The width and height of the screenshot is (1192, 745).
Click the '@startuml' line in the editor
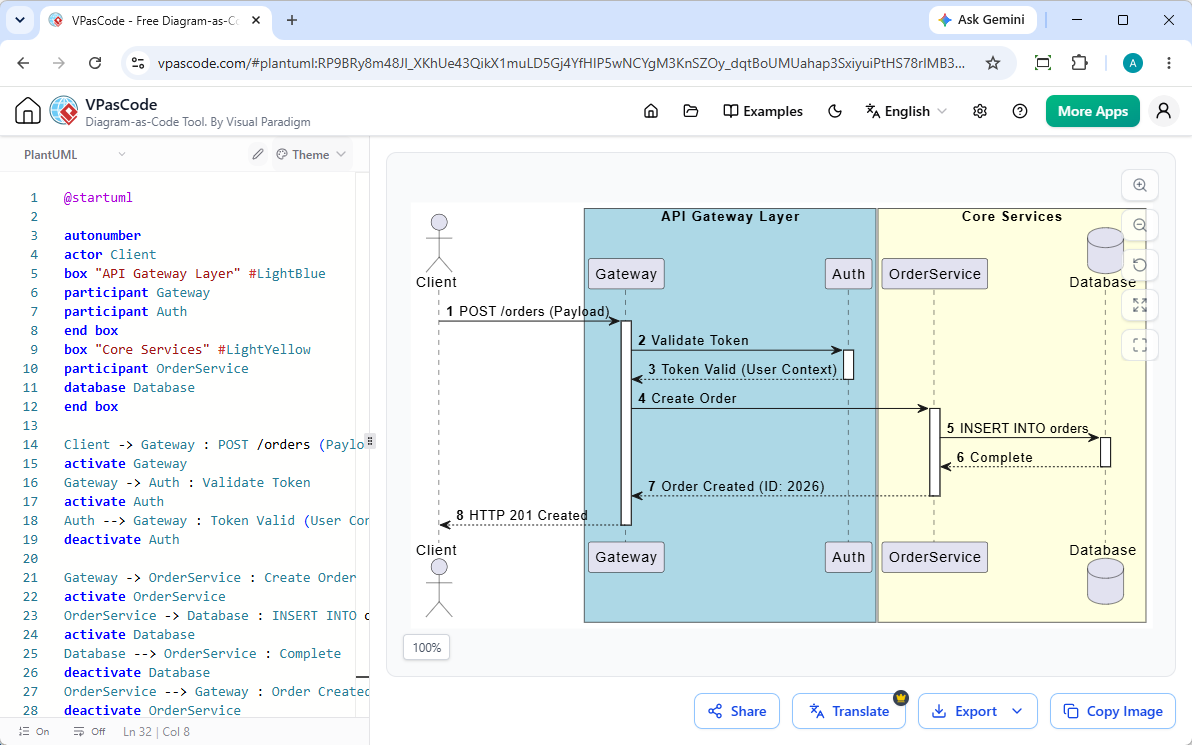(98, 198)
